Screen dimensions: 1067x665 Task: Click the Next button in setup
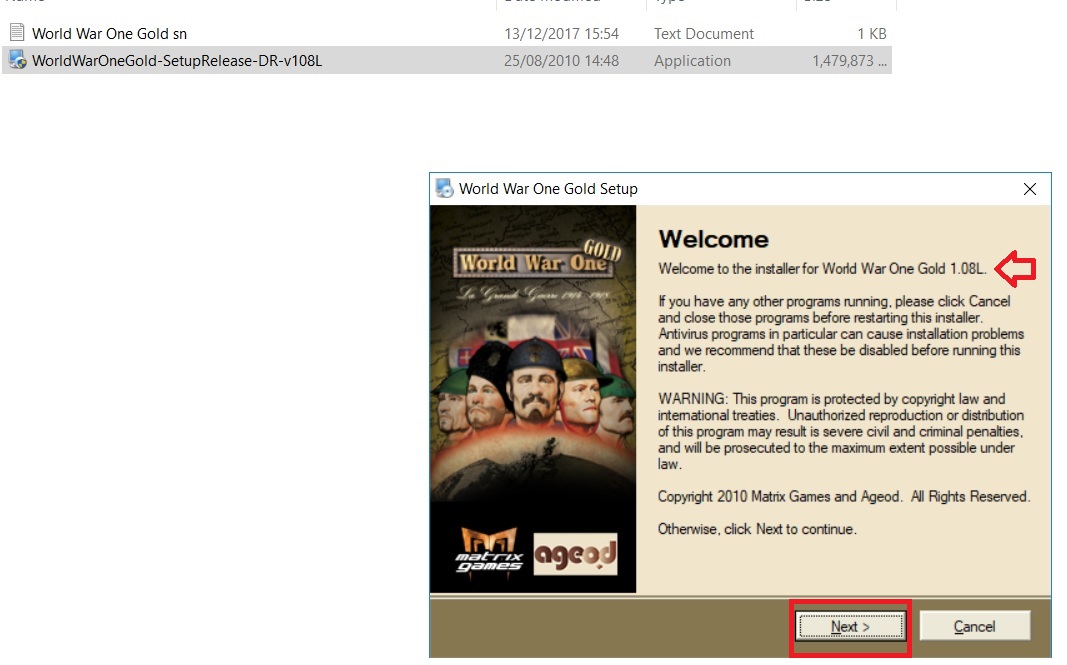tap(851, 626)
